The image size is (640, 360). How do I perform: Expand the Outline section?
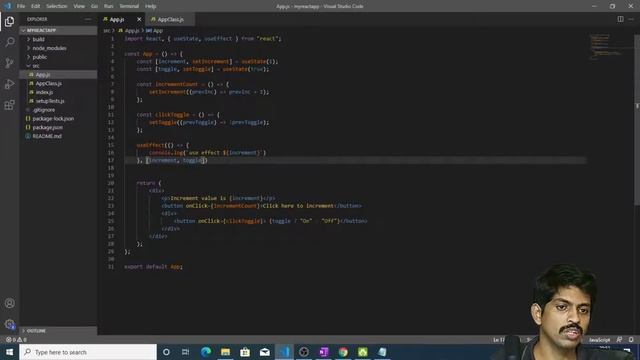click(x=58, y=331)
